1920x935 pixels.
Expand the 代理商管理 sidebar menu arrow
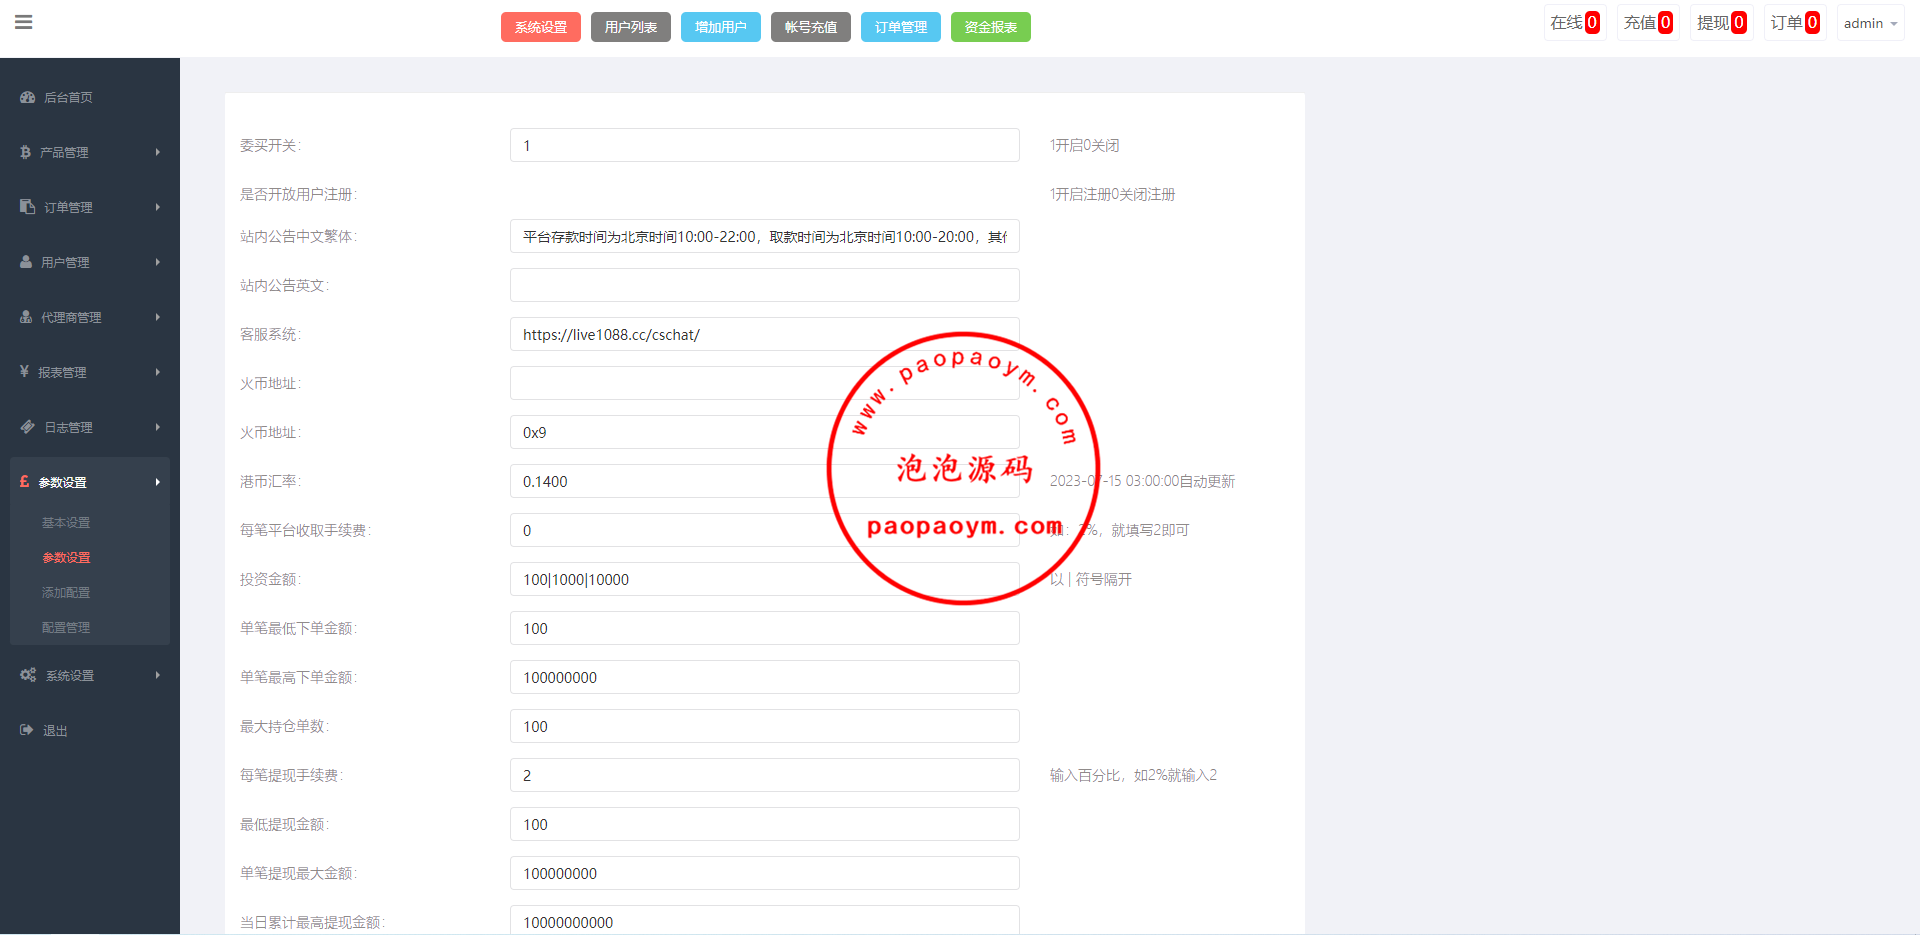[x=157, y=317]
